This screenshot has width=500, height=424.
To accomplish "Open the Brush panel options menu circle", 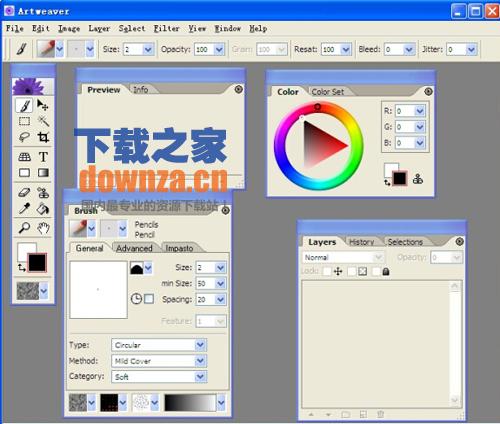I will click(226, 210).
